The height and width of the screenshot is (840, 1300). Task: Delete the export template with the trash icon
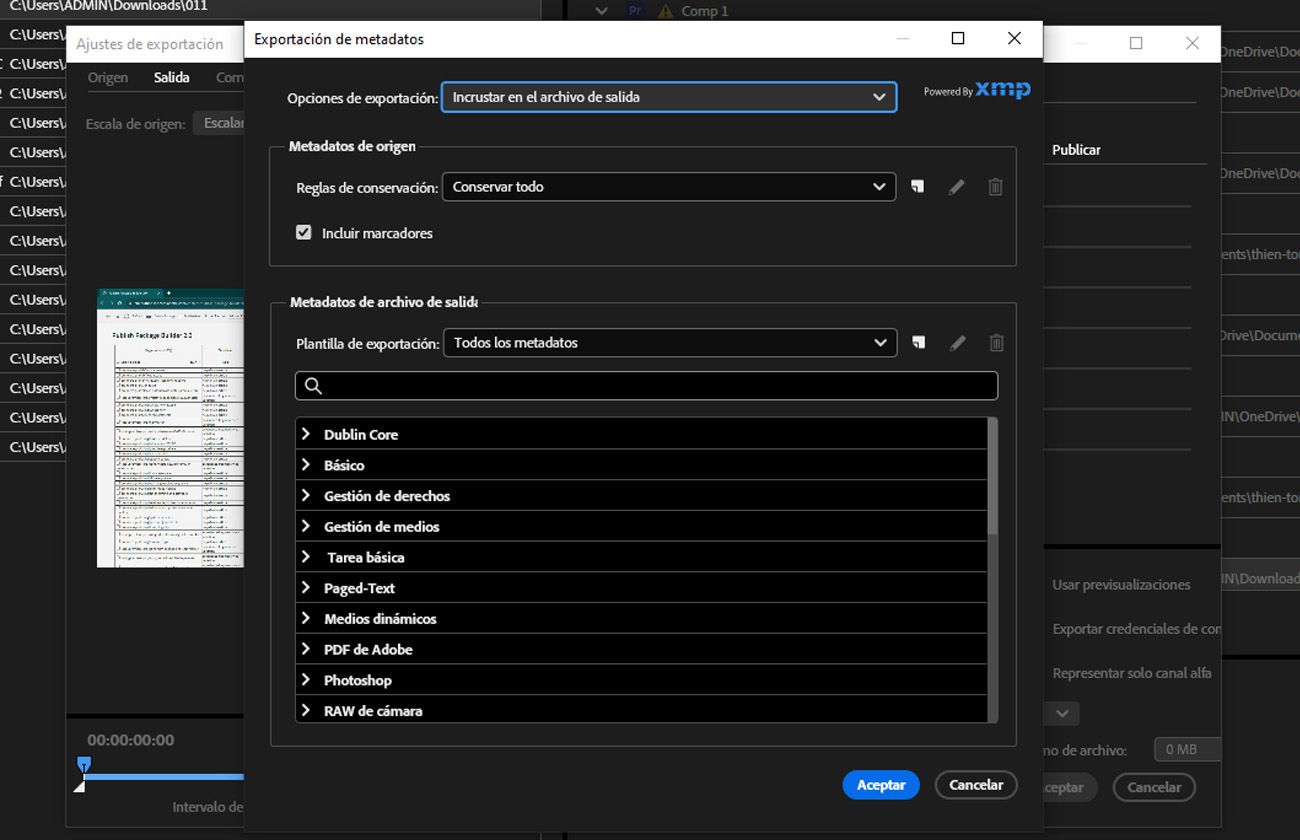click(996, 343)
